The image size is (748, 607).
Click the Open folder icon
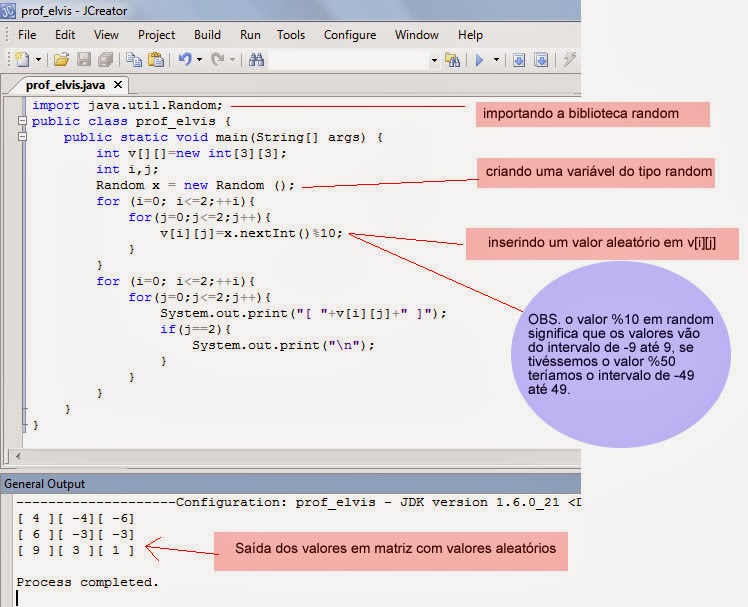[x=62, y=60]
